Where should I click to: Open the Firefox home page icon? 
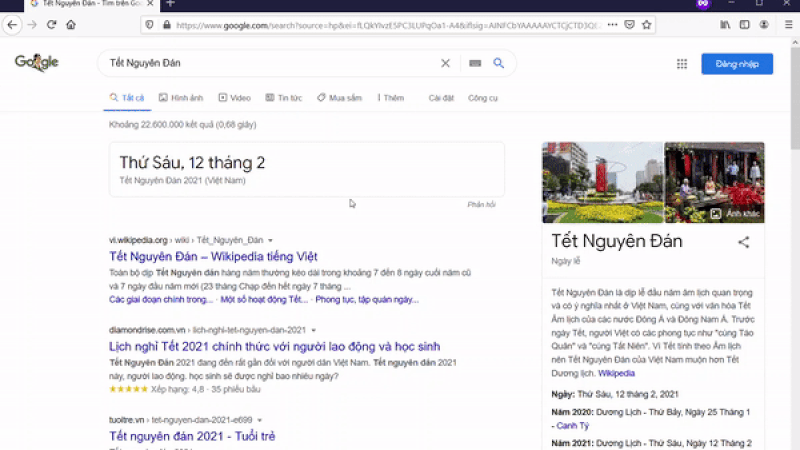click(x=71, y=24)
